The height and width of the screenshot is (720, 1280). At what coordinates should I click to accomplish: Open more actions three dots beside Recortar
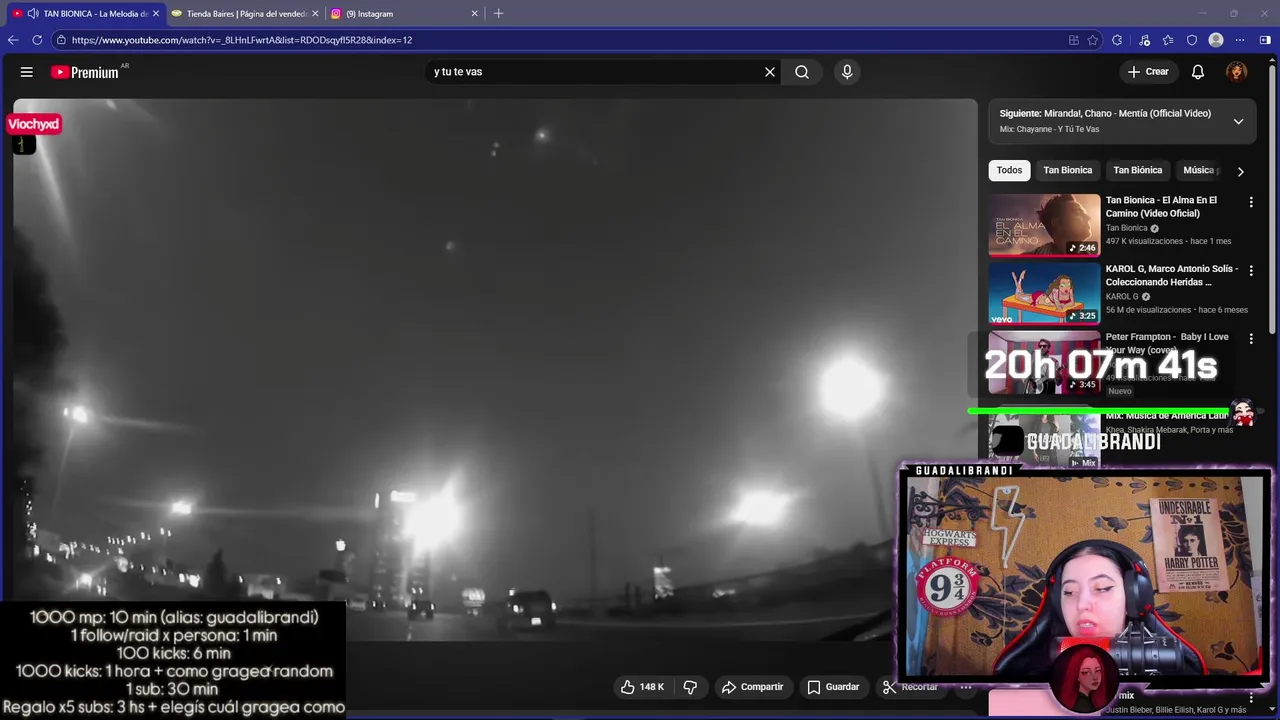coord(966,687)
